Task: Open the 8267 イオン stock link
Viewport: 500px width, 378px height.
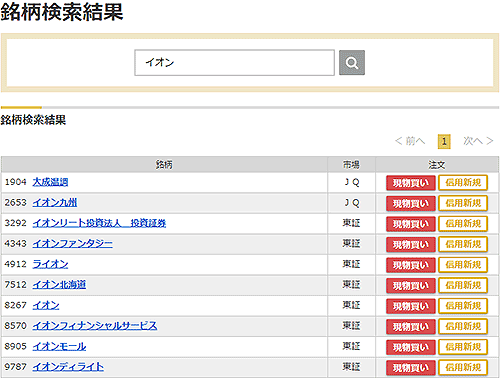Action: point(46,305)
